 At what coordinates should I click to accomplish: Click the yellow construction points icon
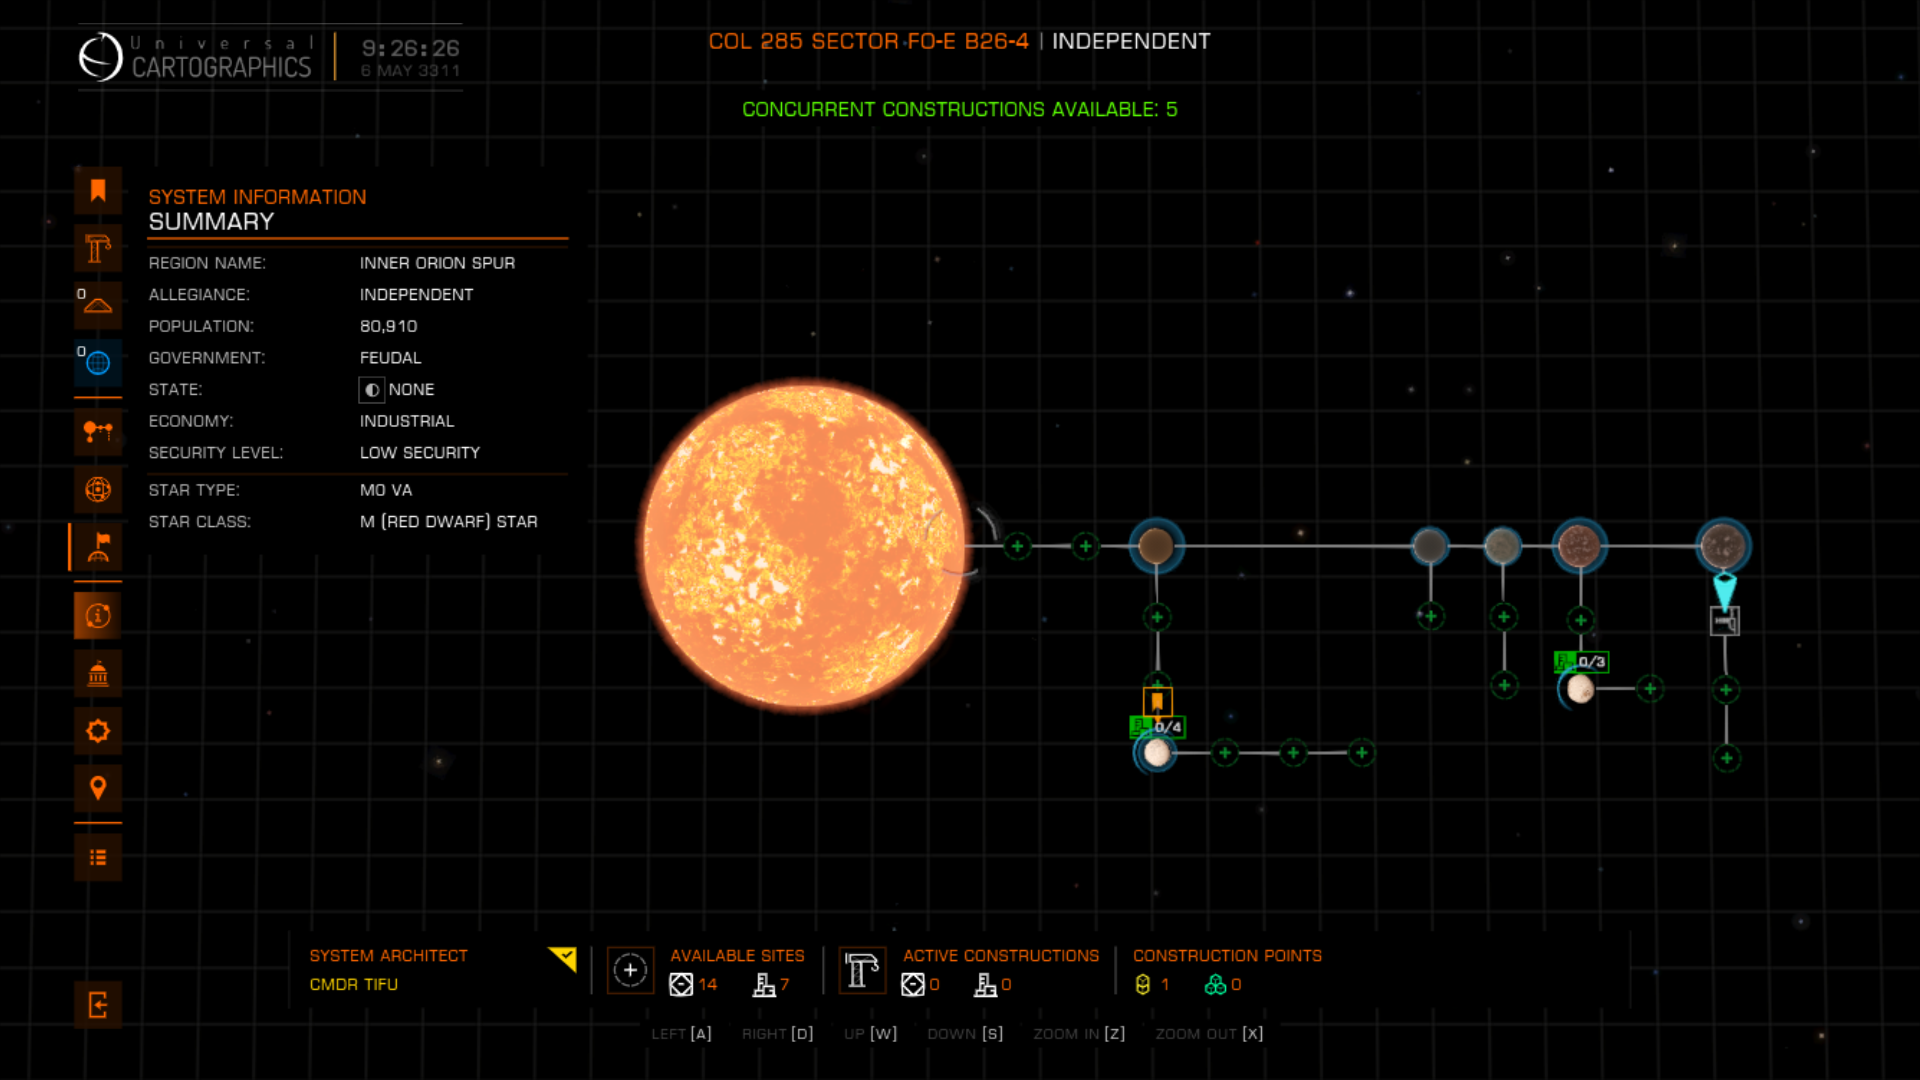[x=1143, y=985]
